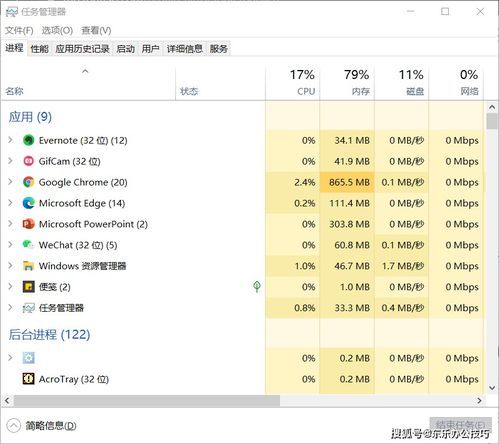Sort by the 网络 column header
The height and width of the screenshot is (444, 499).
point(456,83)
